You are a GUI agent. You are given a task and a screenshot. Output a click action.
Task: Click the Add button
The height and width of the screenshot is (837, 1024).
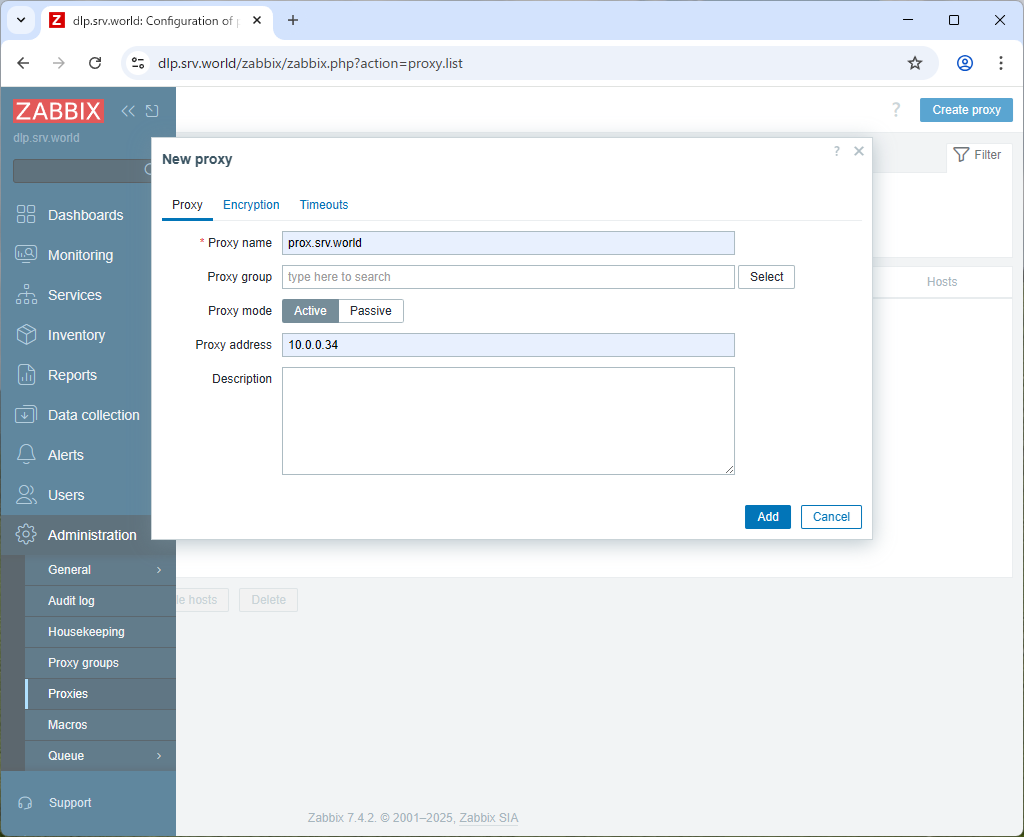click(x=767, y=517)
